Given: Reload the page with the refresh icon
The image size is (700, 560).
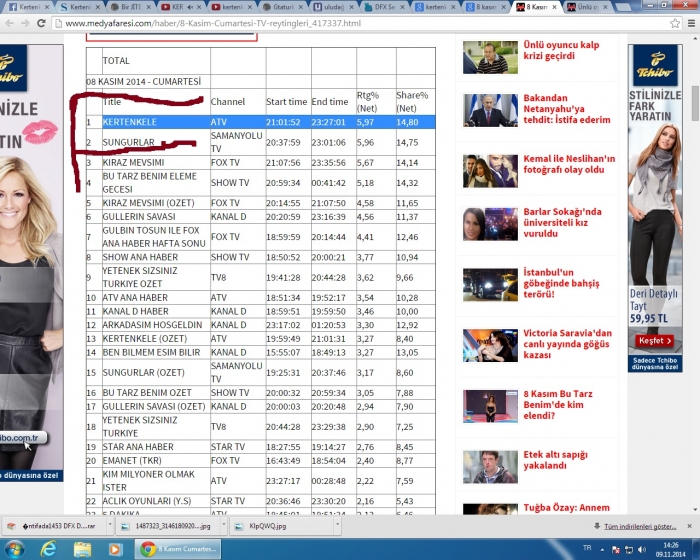Looking at the screenshot, I should pos(41,23).
